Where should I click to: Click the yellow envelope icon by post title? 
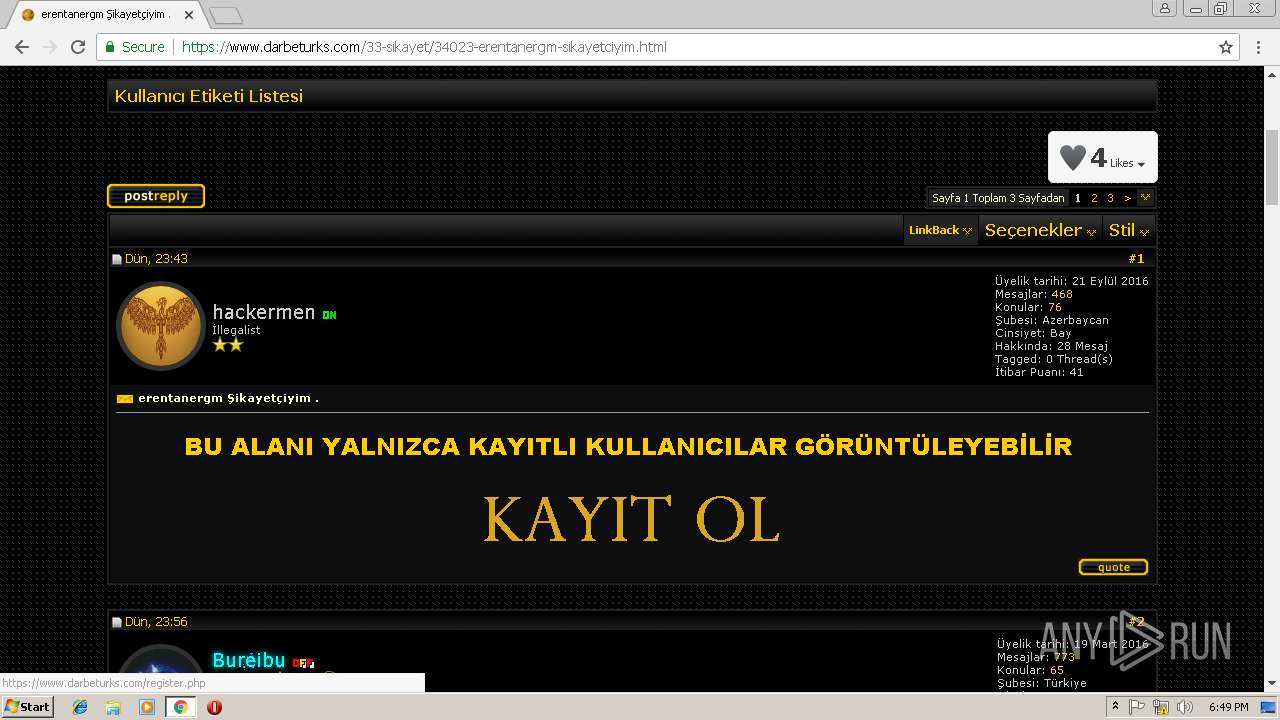[x=125, y=399]
